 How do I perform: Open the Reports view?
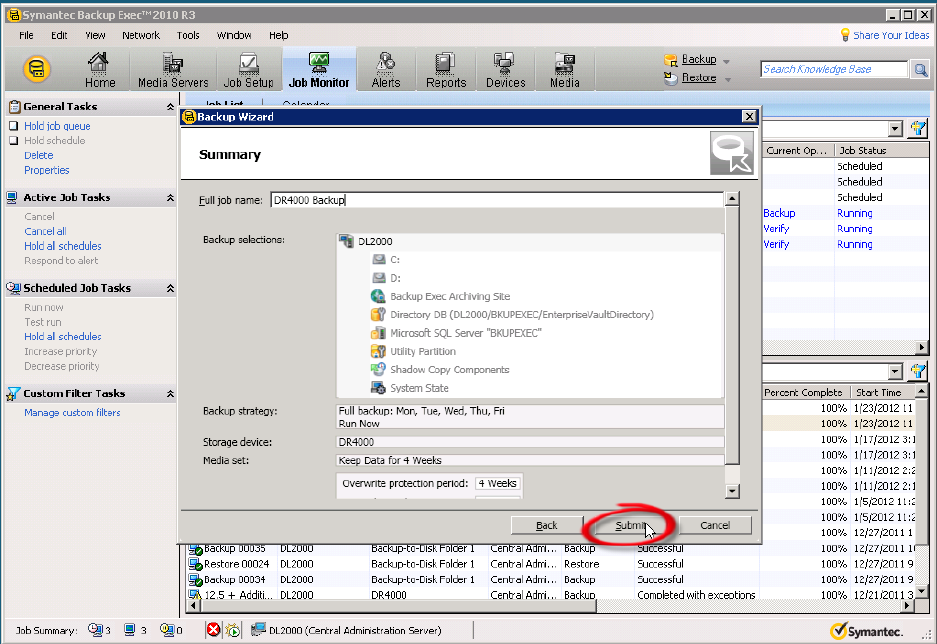[446, 69]
